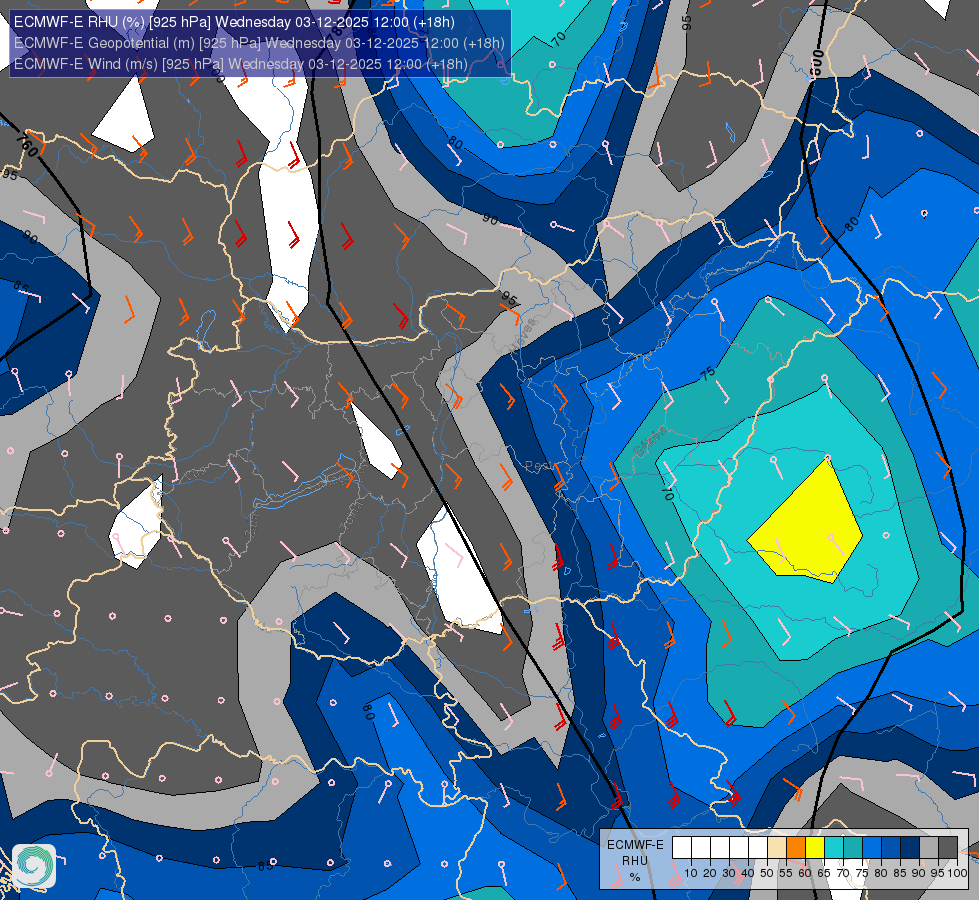Select the ECMWF-E Wind (m/s) layer title line
Viewport: 979px width, 900px height.
pyautogui.click(x=240, y=64)
